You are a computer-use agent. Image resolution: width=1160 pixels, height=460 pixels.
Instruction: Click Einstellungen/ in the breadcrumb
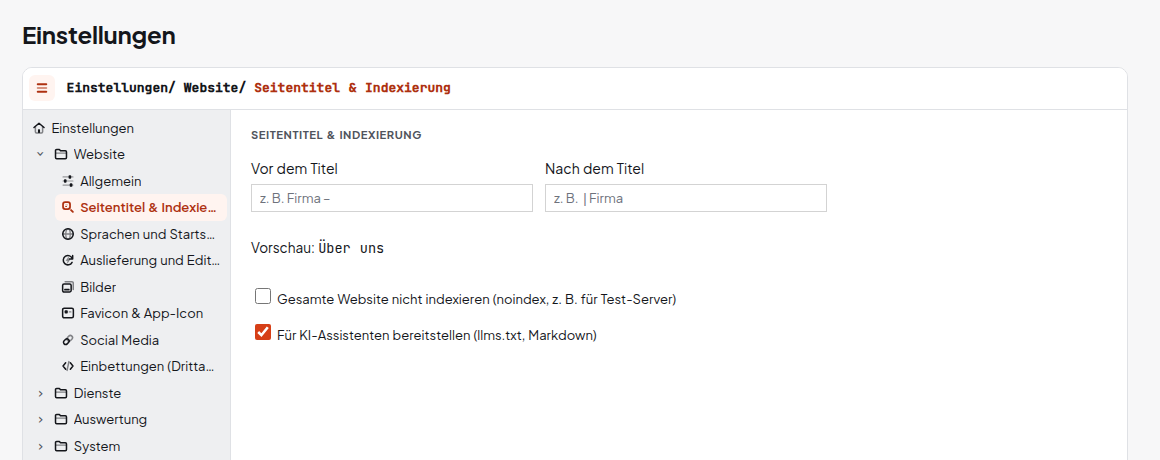(121, 88)
